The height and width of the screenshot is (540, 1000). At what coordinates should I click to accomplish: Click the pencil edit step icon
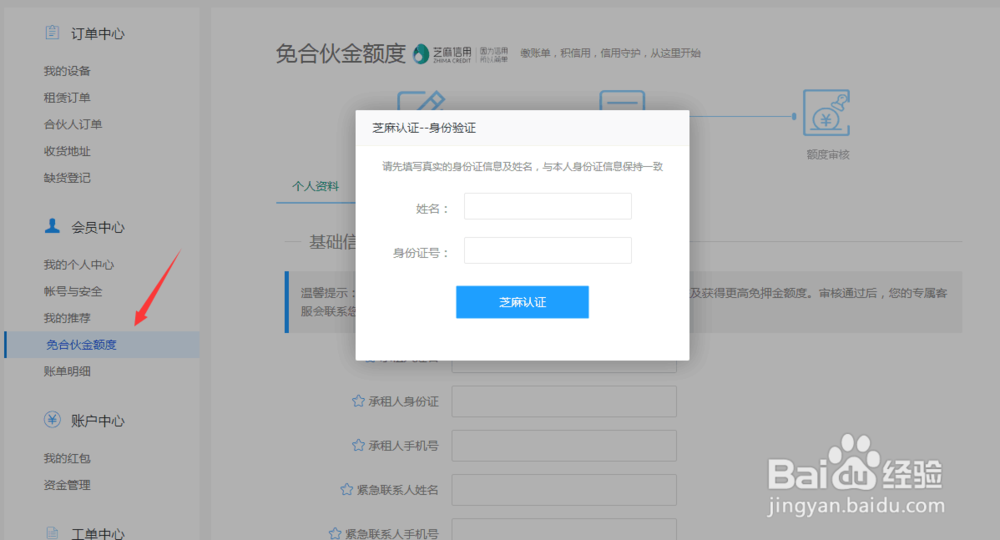(421, 101)
